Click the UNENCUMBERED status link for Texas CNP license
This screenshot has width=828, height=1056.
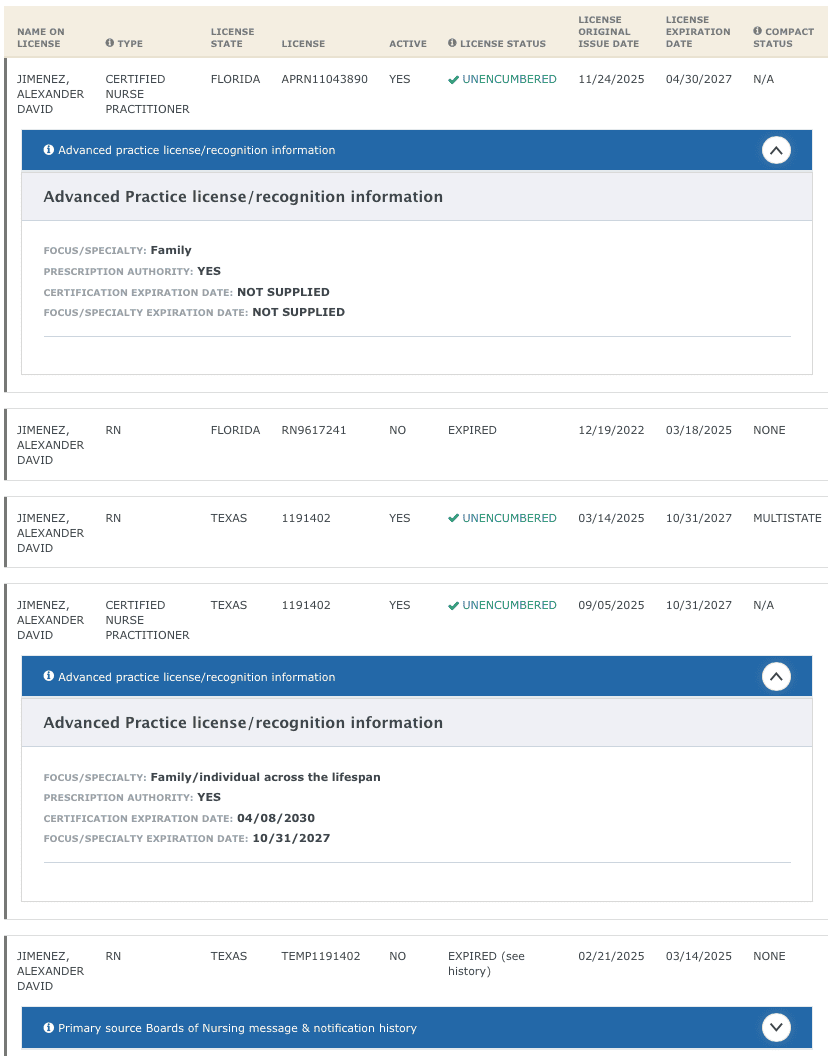pos(510,605)
